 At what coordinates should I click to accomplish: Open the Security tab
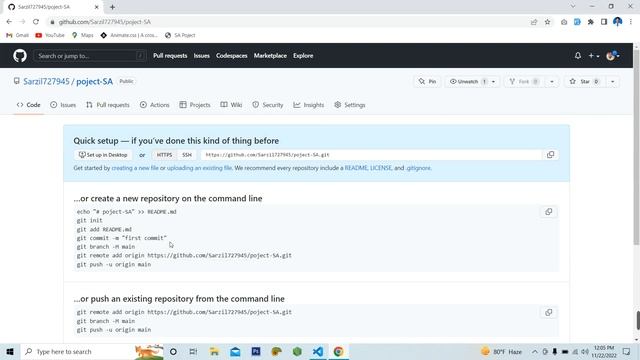point(267,105)
